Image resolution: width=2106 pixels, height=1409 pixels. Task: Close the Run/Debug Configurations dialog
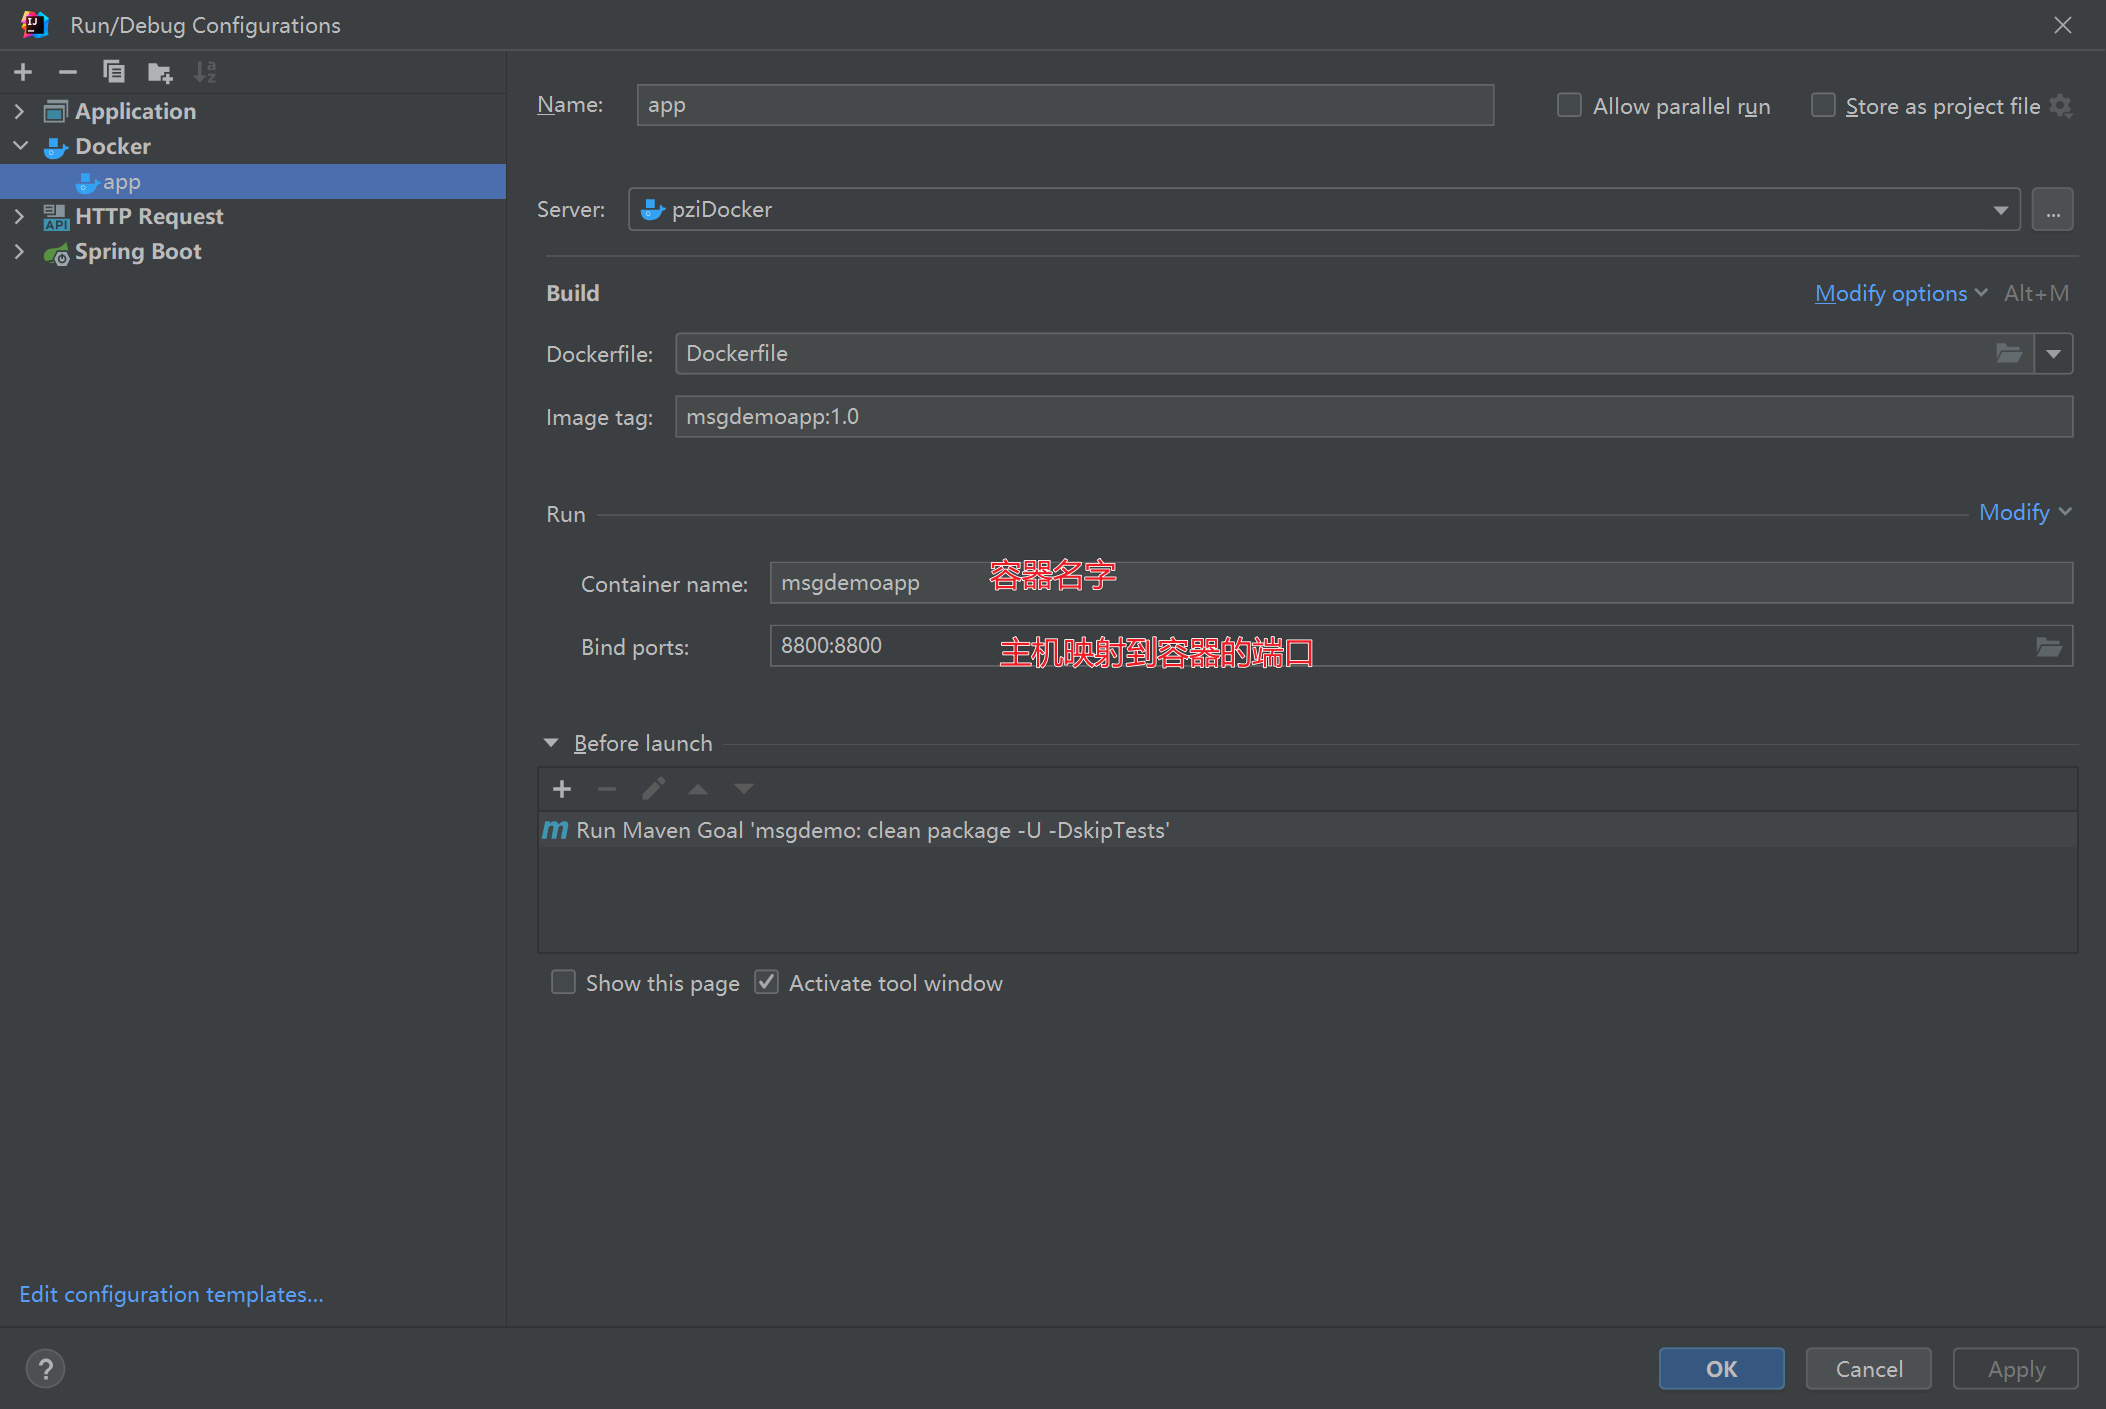(x=2063, y=25)
